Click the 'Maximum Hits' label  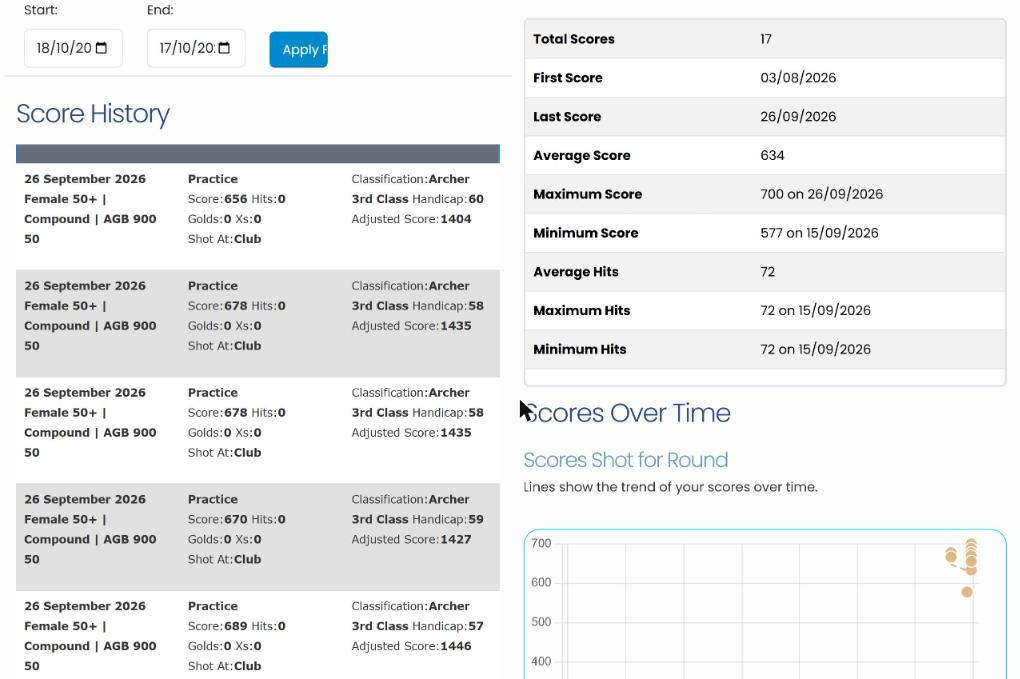[582, 311]
